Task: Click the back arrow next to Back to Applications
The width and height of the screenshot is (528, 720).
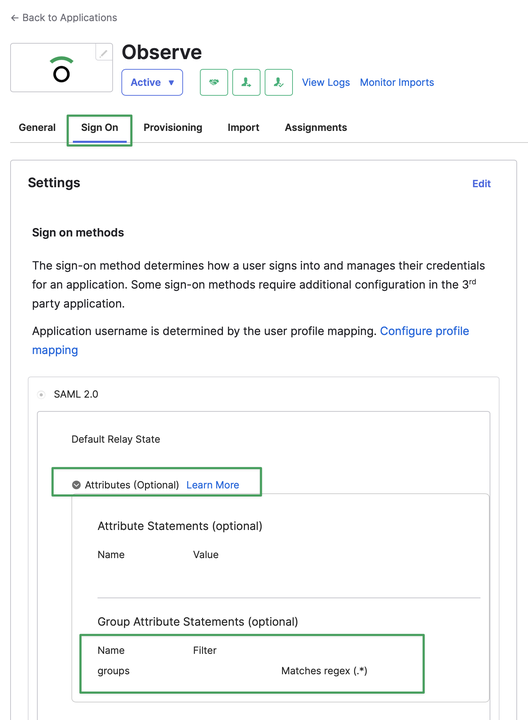Action: tap(15, 18)
